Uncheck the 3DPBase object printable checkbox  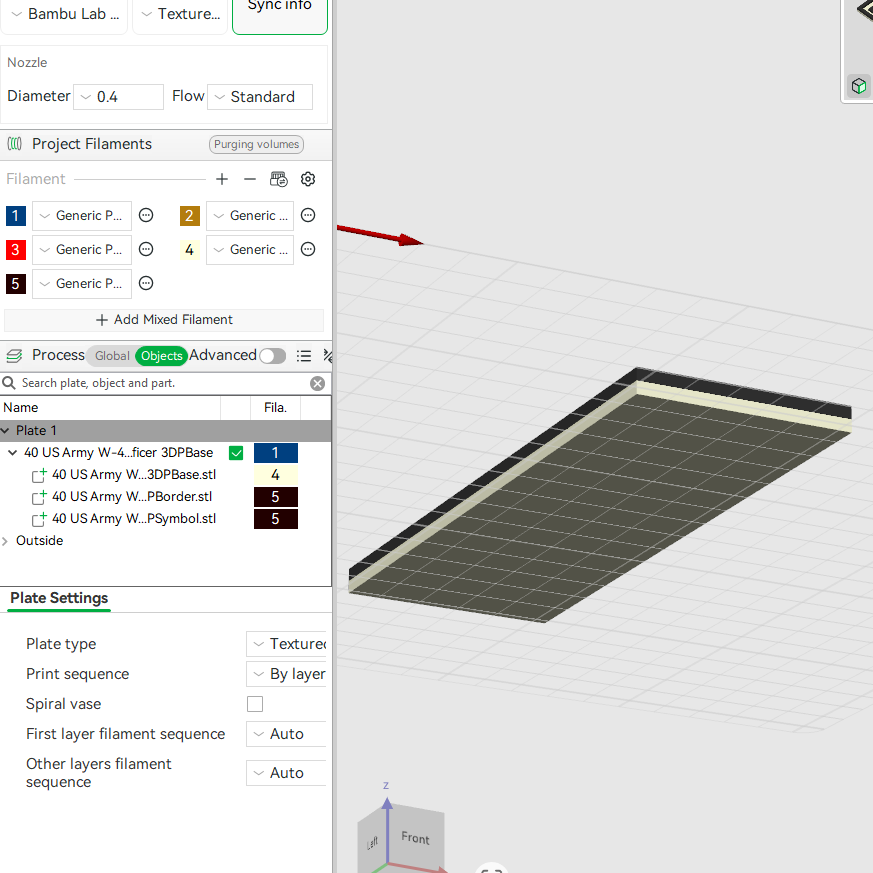click(236, 453)
